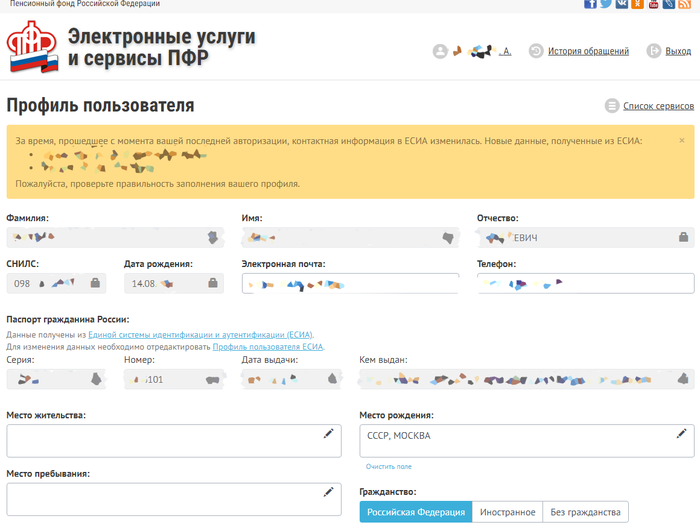
Task: Open the Twitter social icon
Action: point(606,4)
